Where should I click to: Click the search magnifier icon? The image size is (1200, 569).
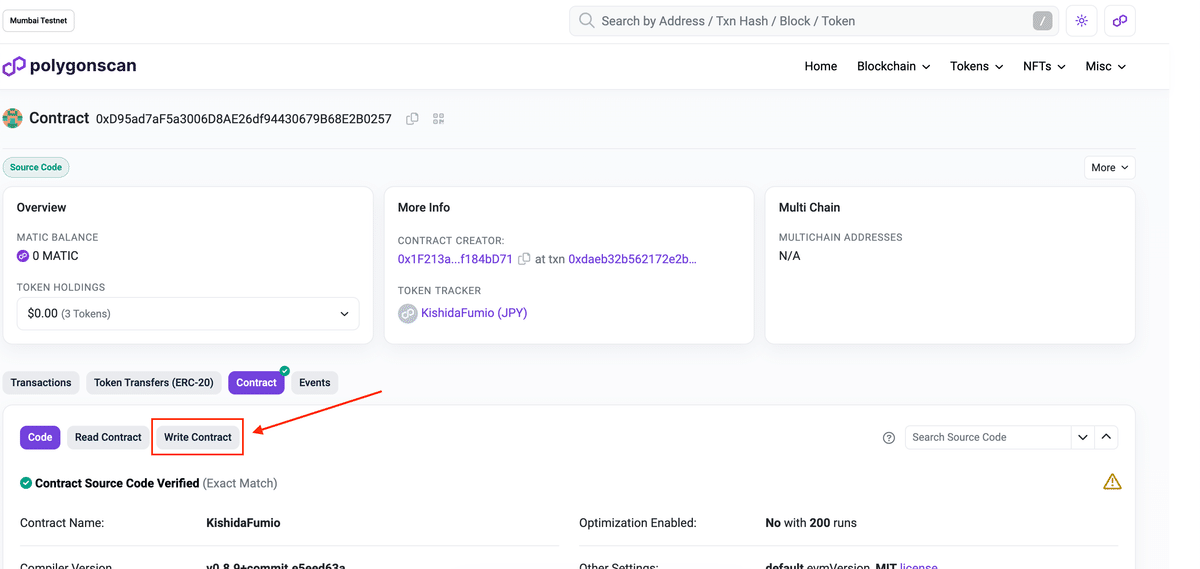[x=587, y=21]
